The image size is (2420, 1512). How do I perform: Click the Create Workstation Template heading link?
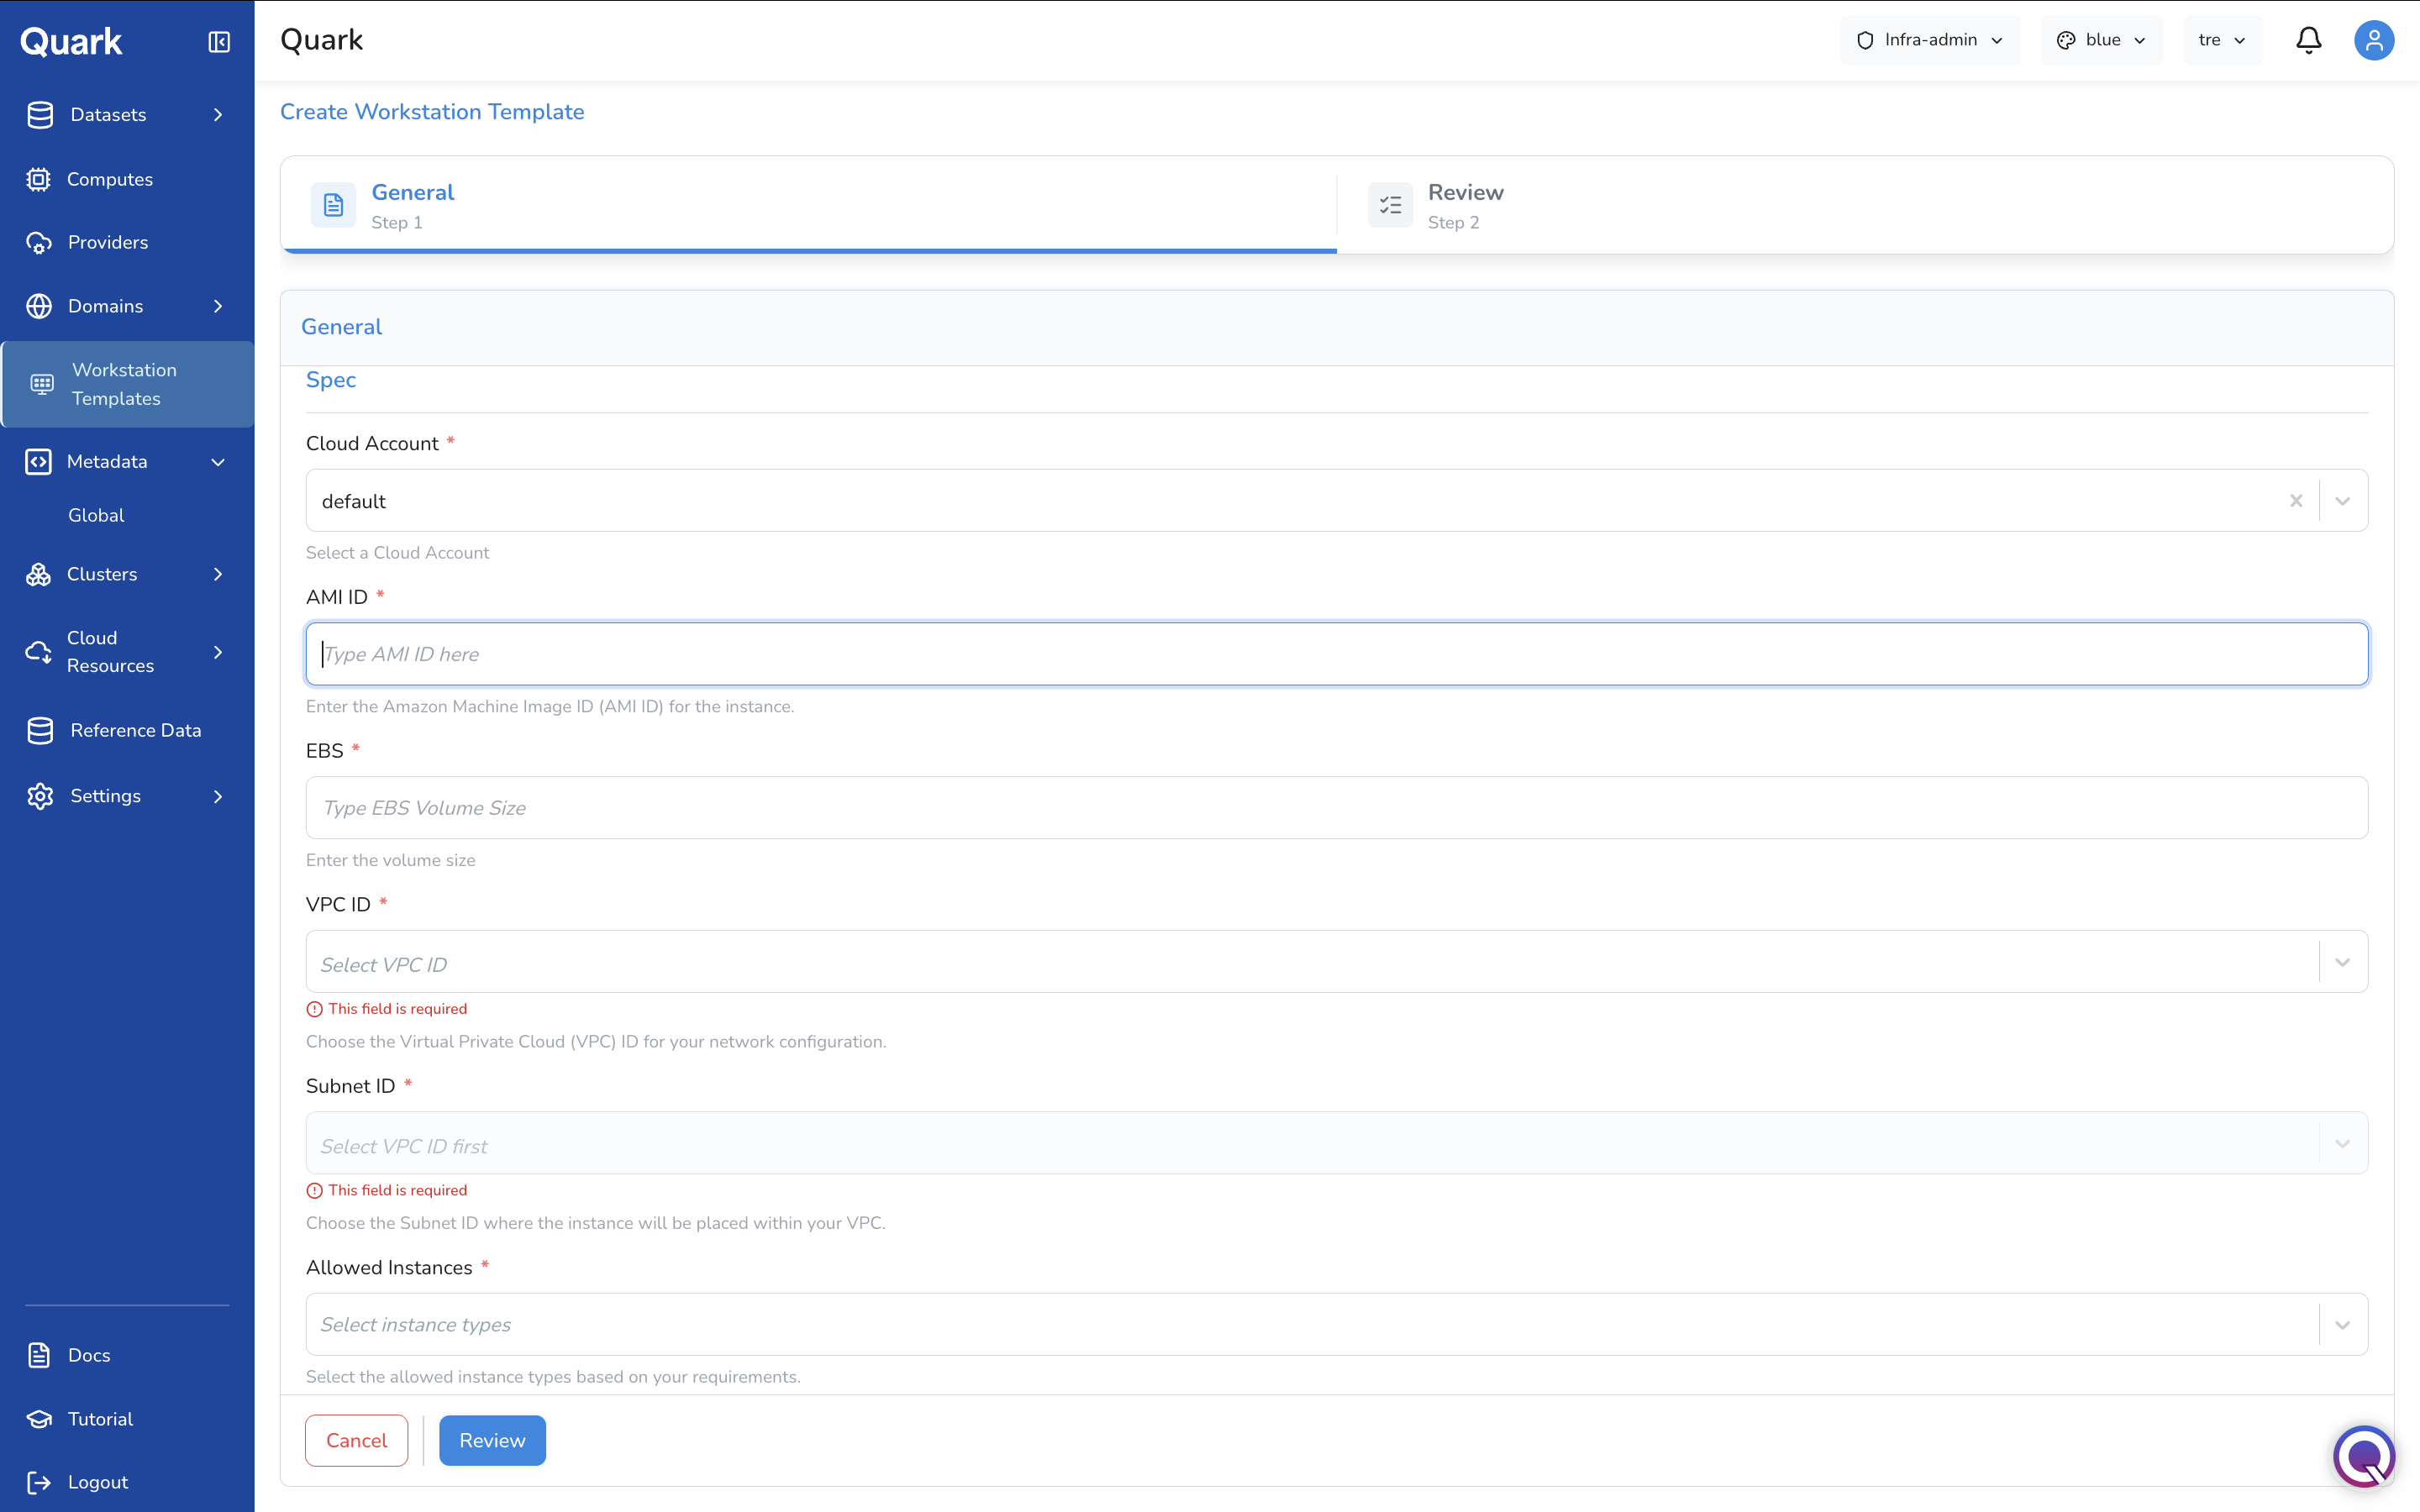[x=432, y=112]
